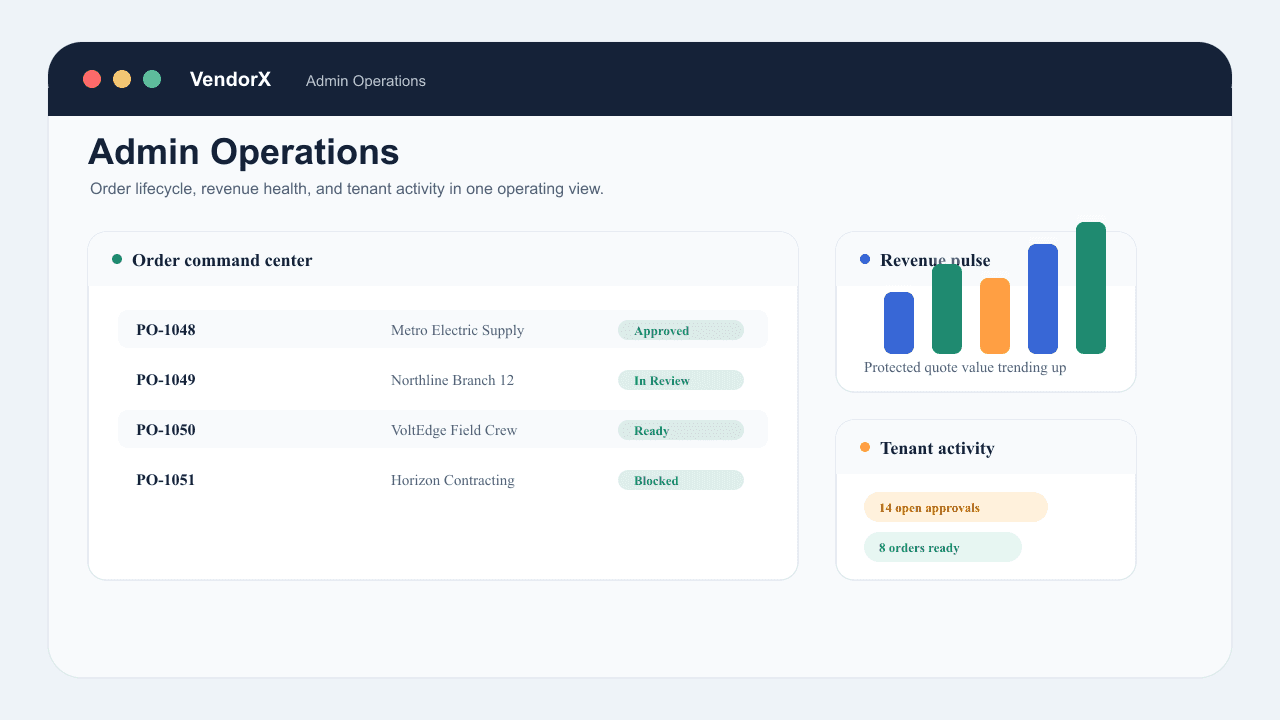Click vendor Metro Electric Supply

[x=457, y=330]
